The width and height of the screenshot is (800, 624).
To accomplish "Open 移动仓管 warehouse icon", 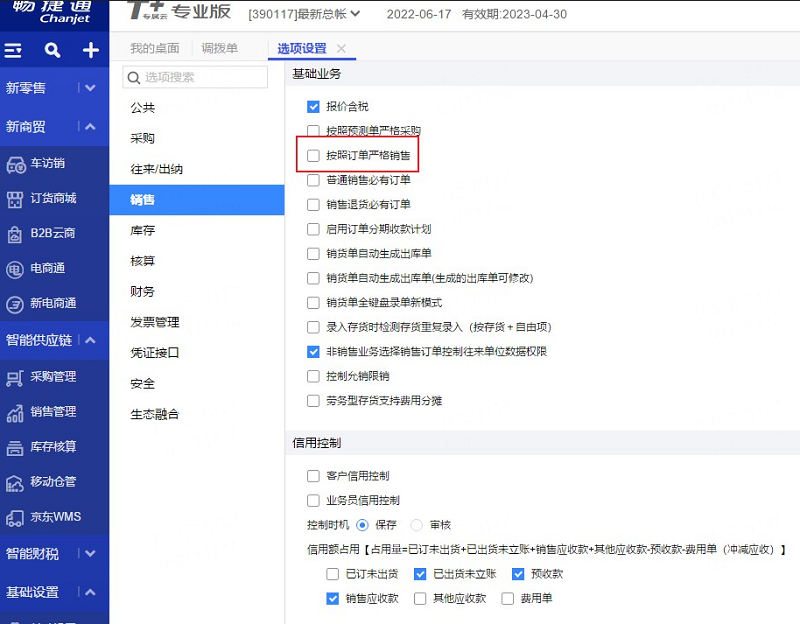I will point(15,482).
